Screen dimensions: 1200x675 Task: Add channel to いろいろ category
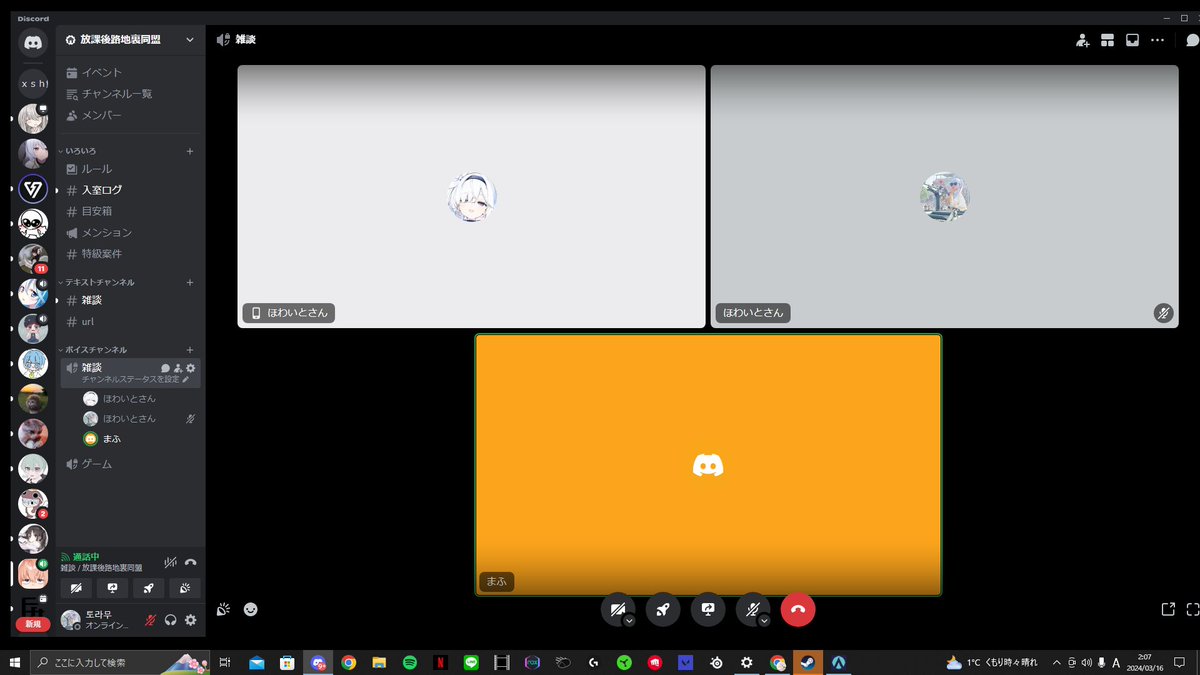coord(190,151)
